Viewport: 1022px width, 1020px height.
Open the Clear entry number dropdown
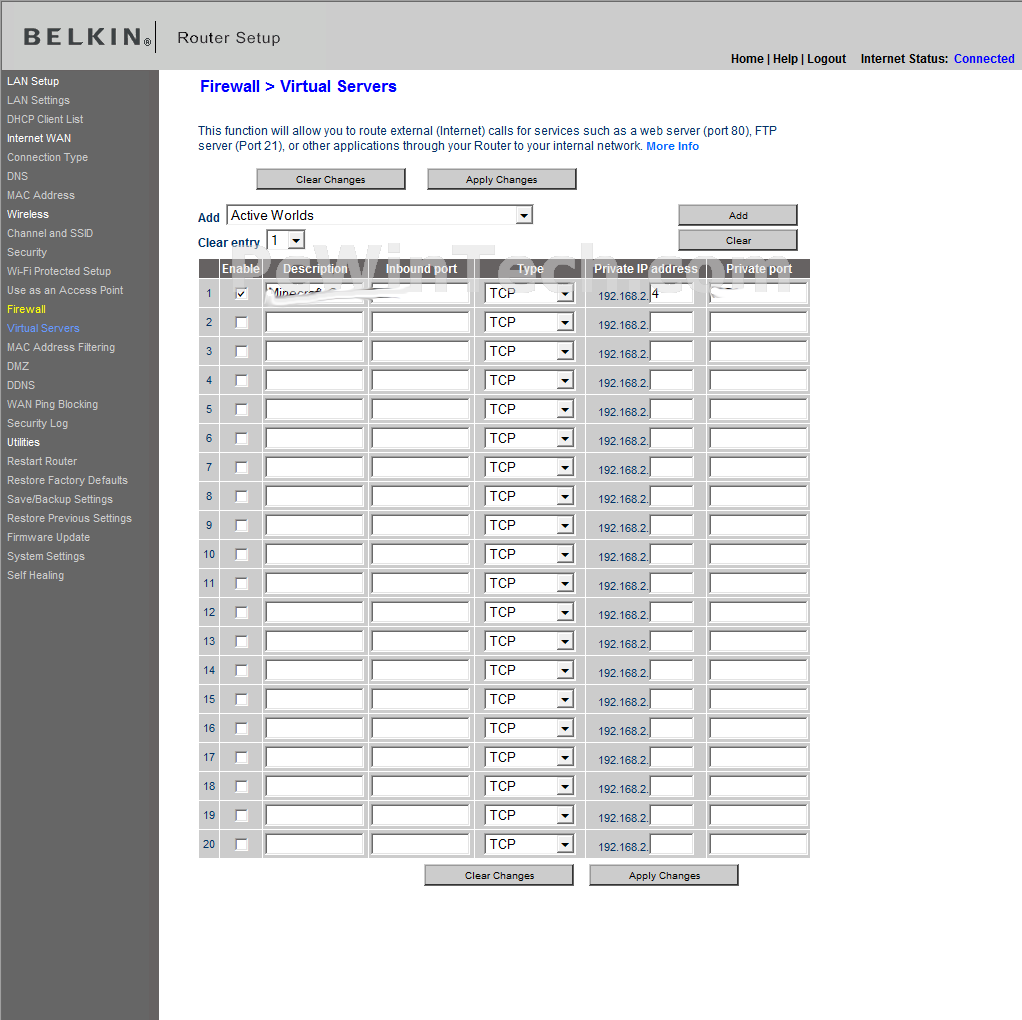pyautogui.click(x=286, y=240)
